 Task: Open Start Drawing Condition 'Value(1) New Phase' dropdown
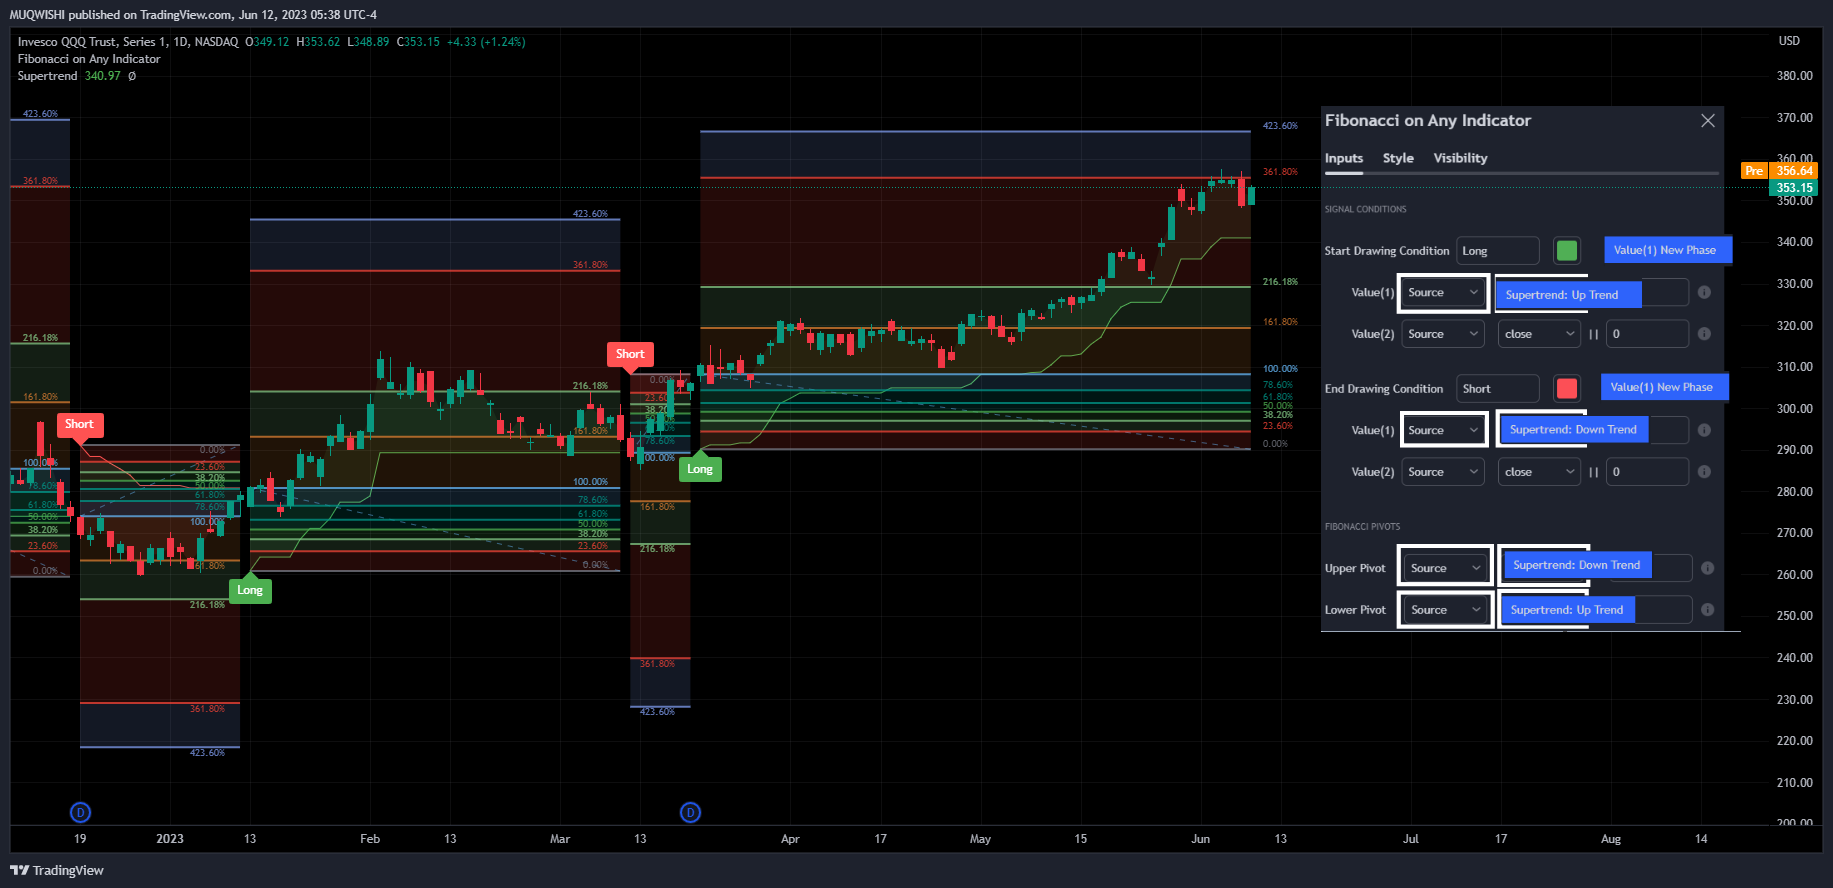pyautogui.click(x=1667, y=250)
